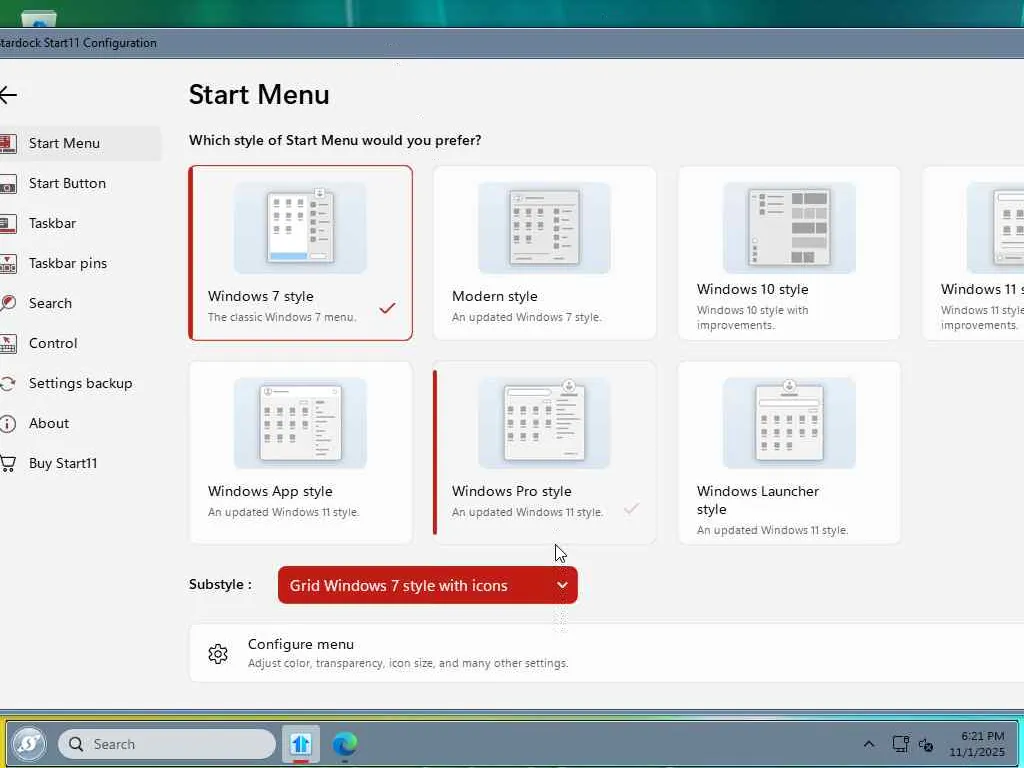Click the Start orb on the taskbar
This screenshot has width=1024, height=768.
(29, 743)
